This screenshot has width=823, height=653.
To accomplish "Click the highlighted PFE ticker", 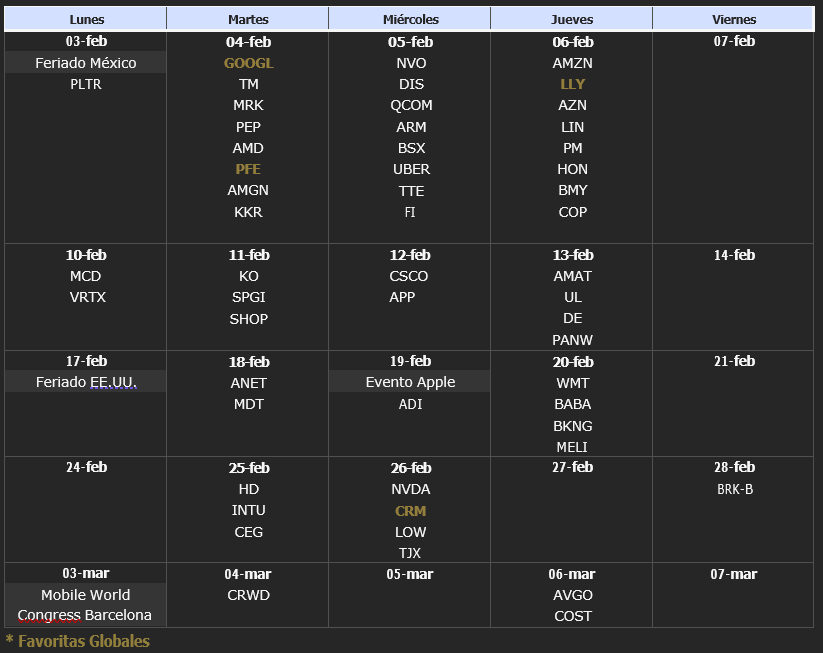I will (x=248, y=169).
